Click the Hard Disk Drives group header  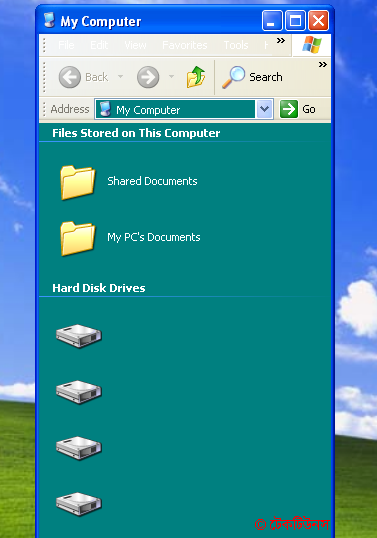click(99, 288)
